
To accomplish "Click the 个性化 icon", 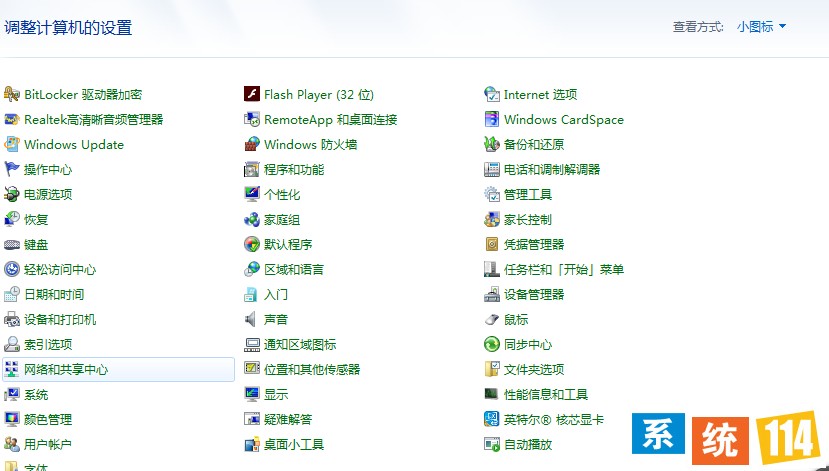I will tap(252, 194).
